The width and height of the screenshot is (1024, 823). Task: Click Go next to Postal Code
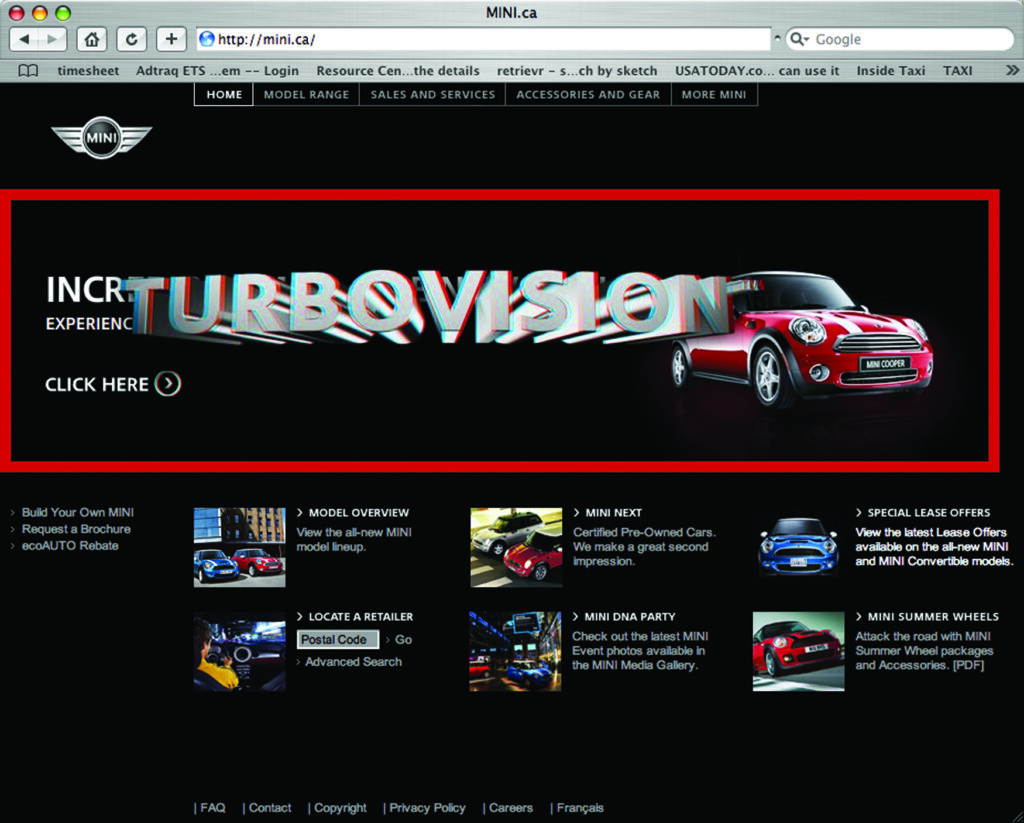tap(404, 639)
